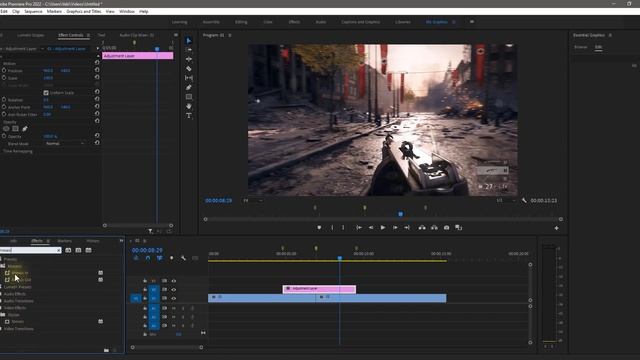Click Program monitor playhead scrubber

400,214
